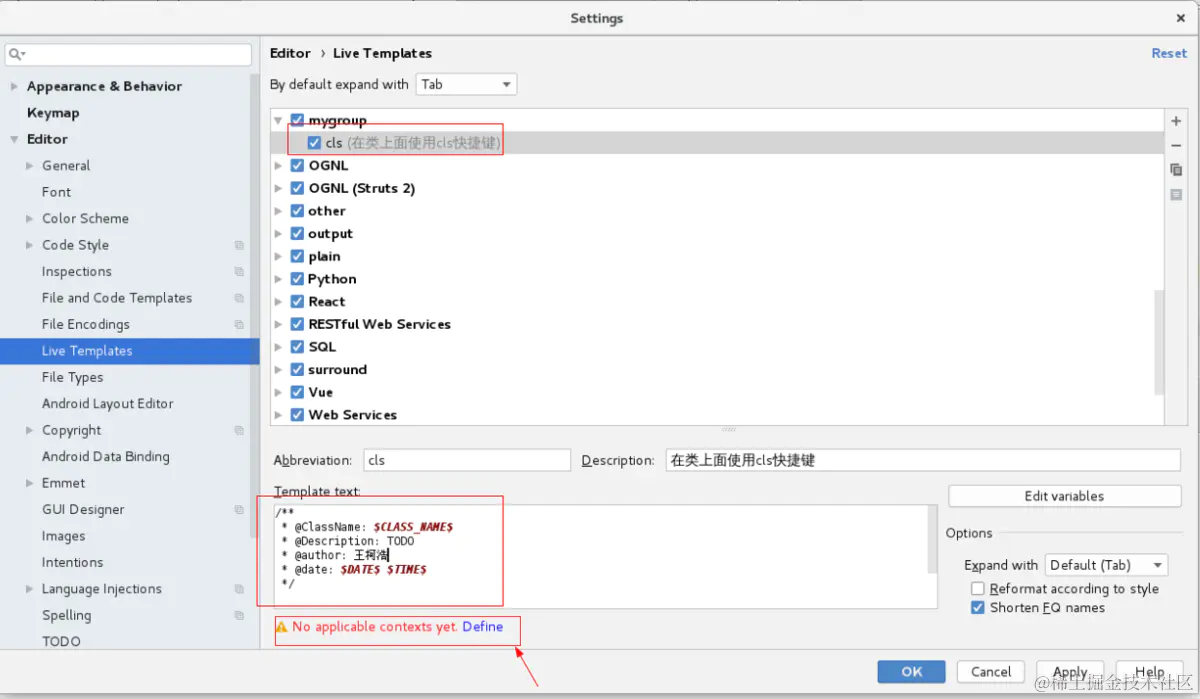
Task: Open the Keymap settings page
Action: coord(53,113)
